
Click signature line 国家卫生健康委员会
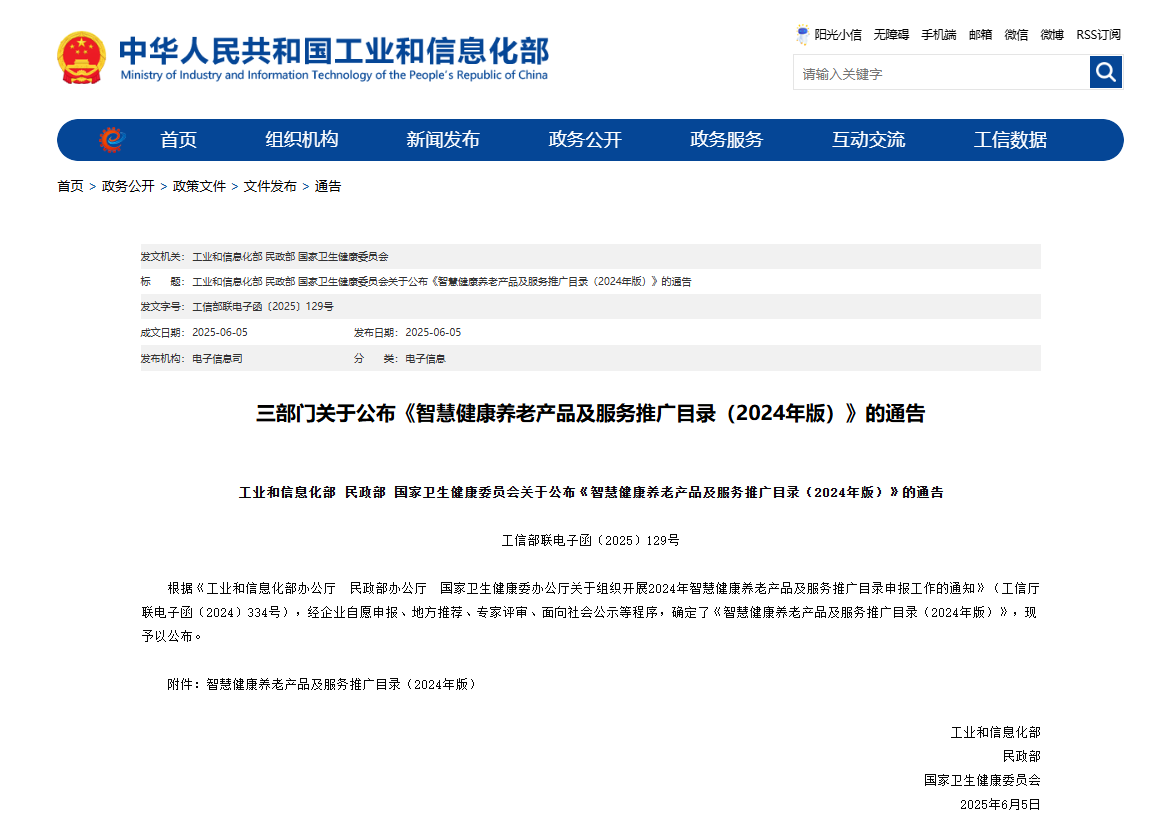[982, 780]
